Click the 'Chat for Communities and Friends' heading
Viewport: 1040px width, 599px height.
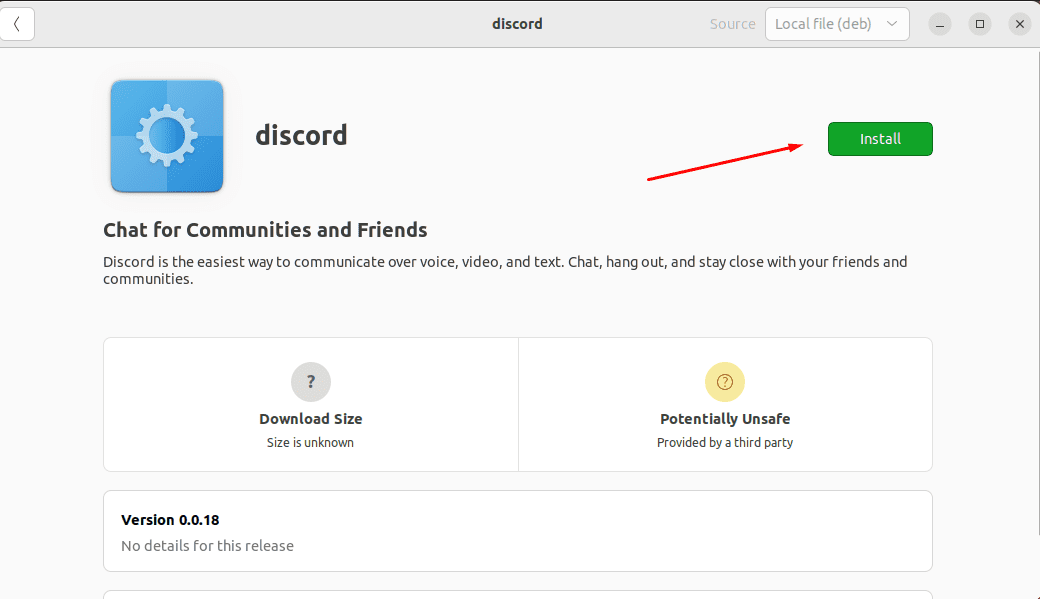pyautogui.click(x=265, y=230)
